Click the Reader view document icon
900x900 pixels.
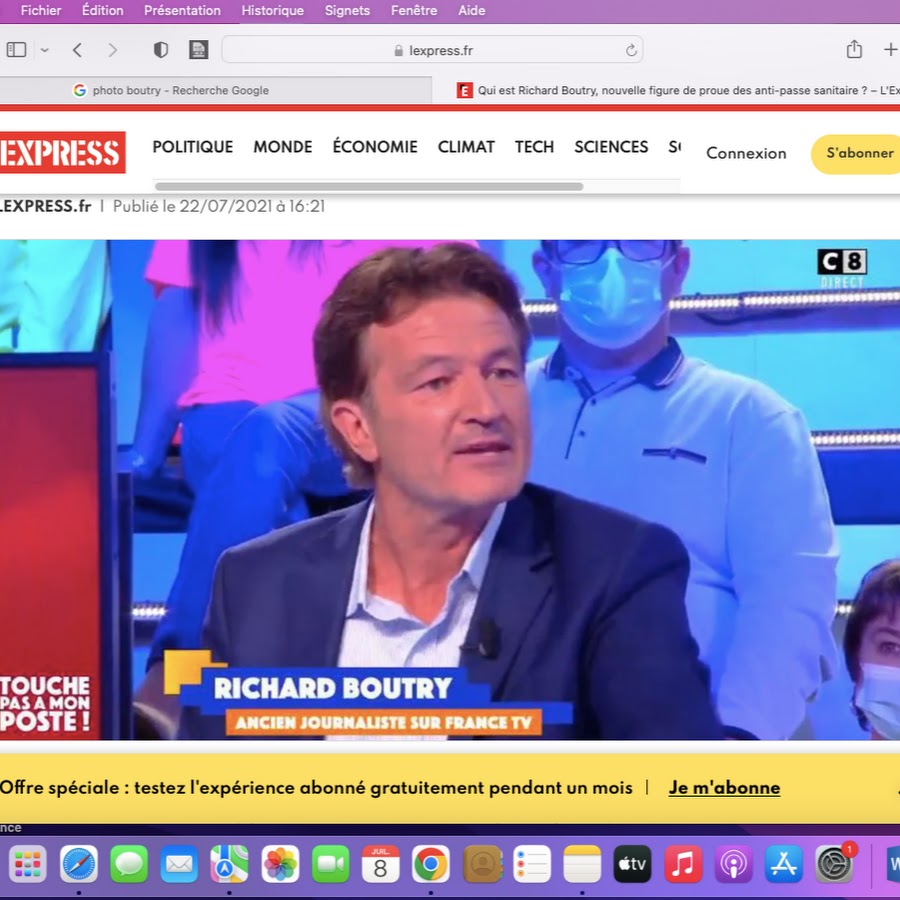[x=199, y=50]
